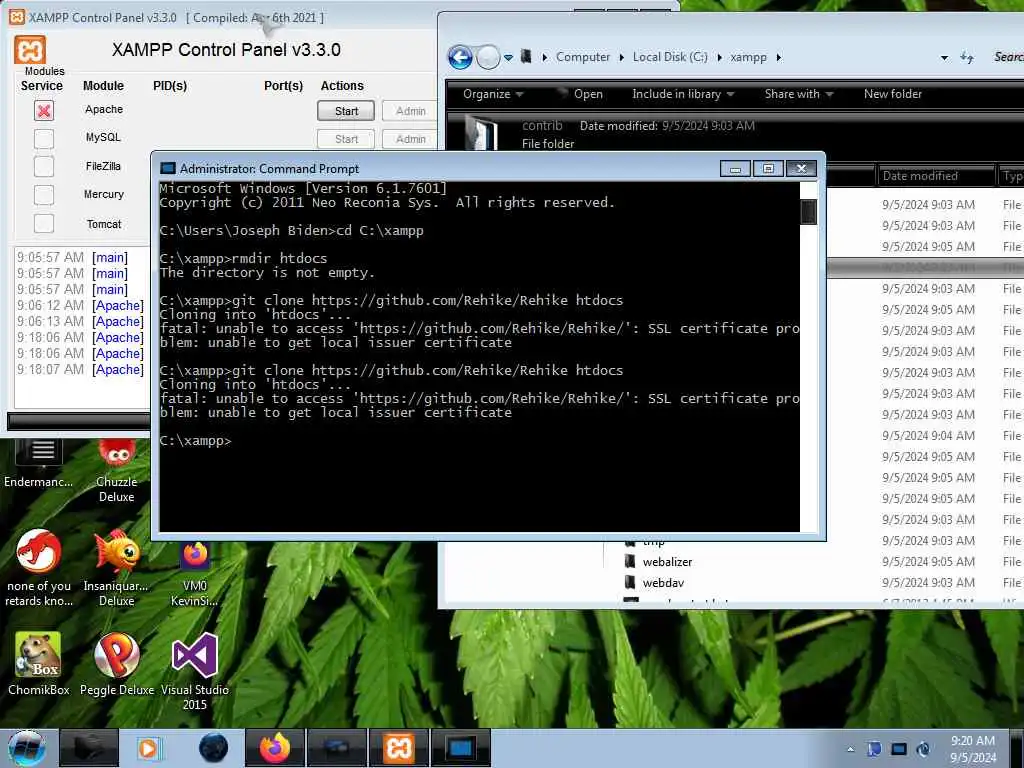Sort by Date modified column header

pyautogui.click(x=935, y=176)
